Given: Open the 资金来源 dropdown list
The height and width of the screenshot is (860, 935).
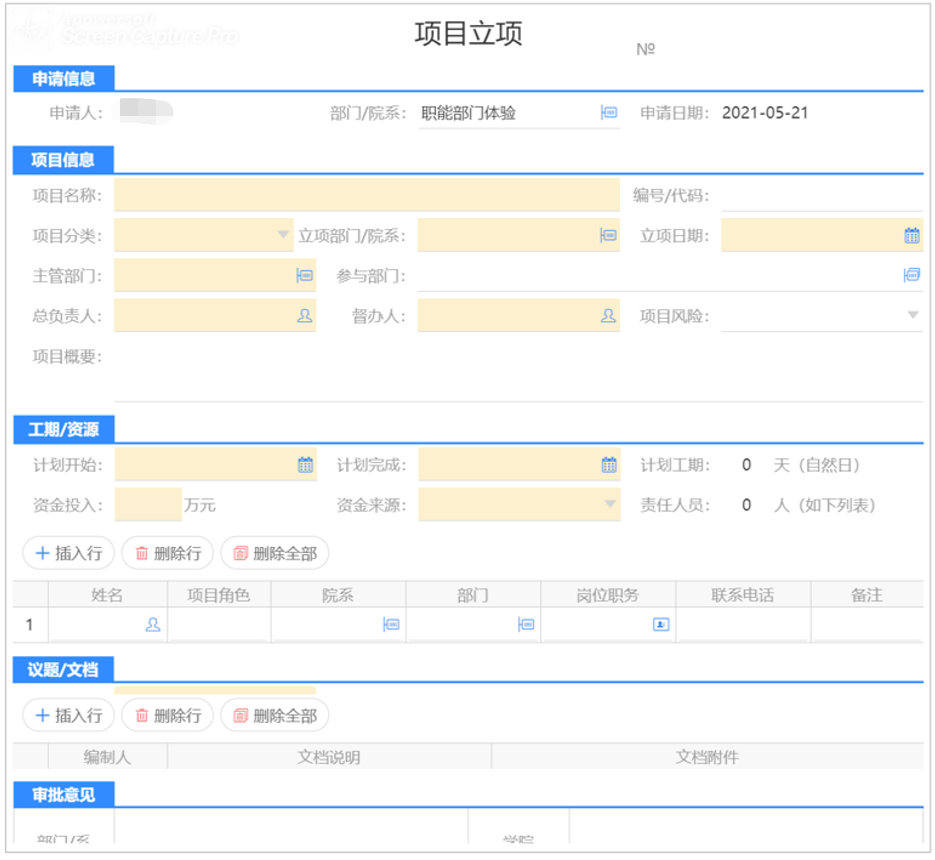Looking at the screenshot, I should click(x=609, y=505).
